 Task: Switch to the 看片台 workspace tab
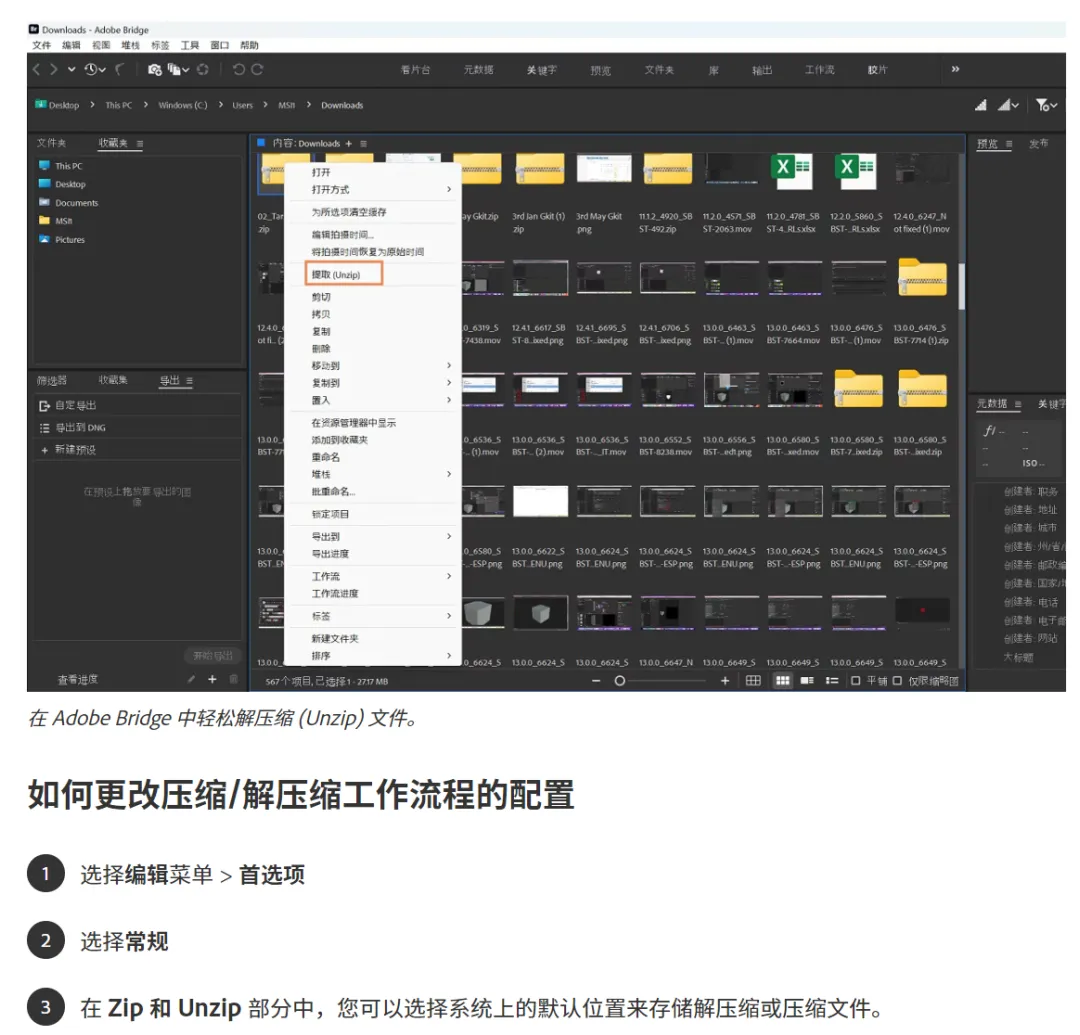tap(415, 70)
